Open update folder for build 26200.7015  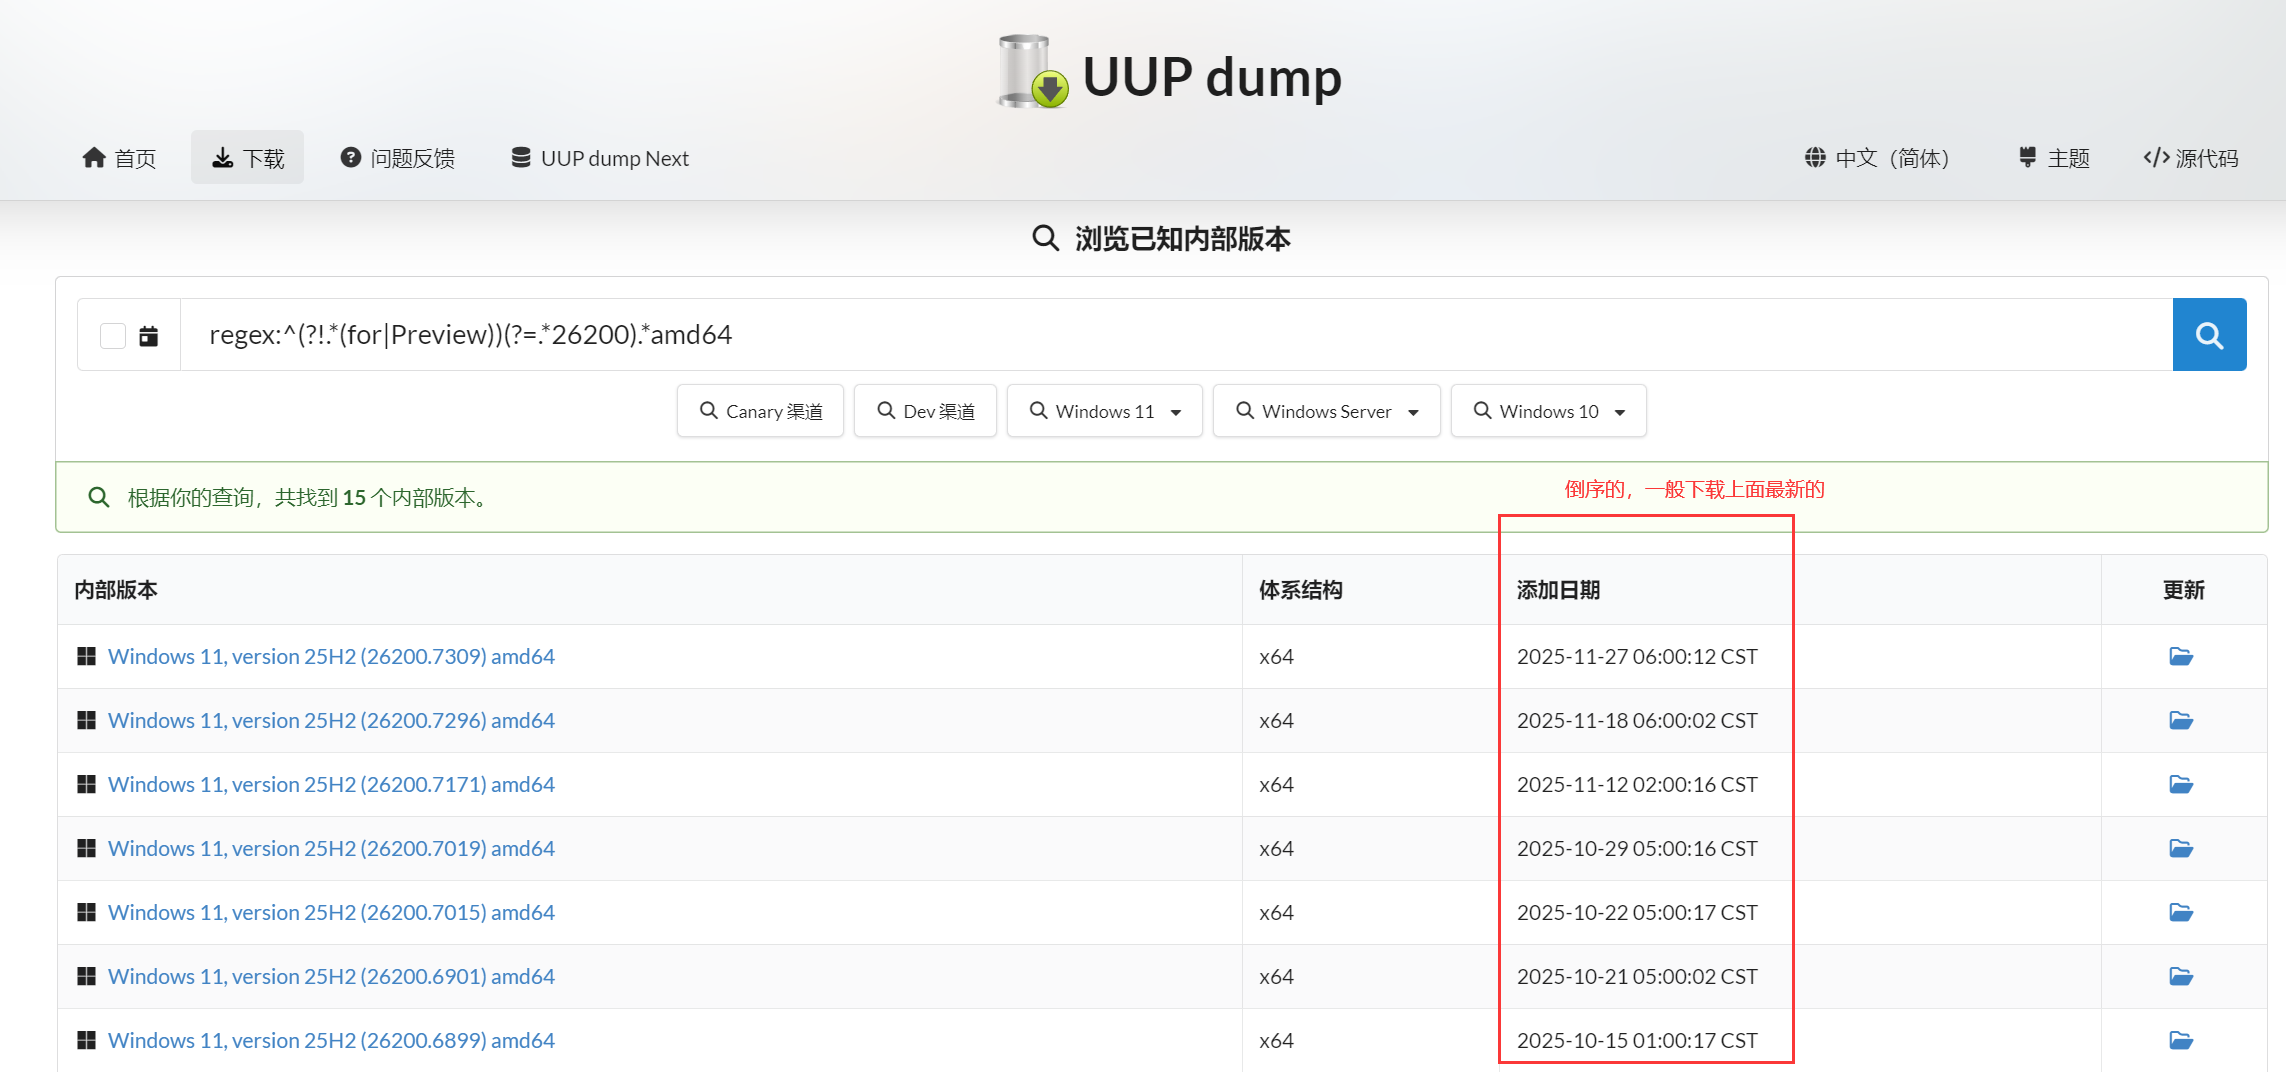(2181, 913)
